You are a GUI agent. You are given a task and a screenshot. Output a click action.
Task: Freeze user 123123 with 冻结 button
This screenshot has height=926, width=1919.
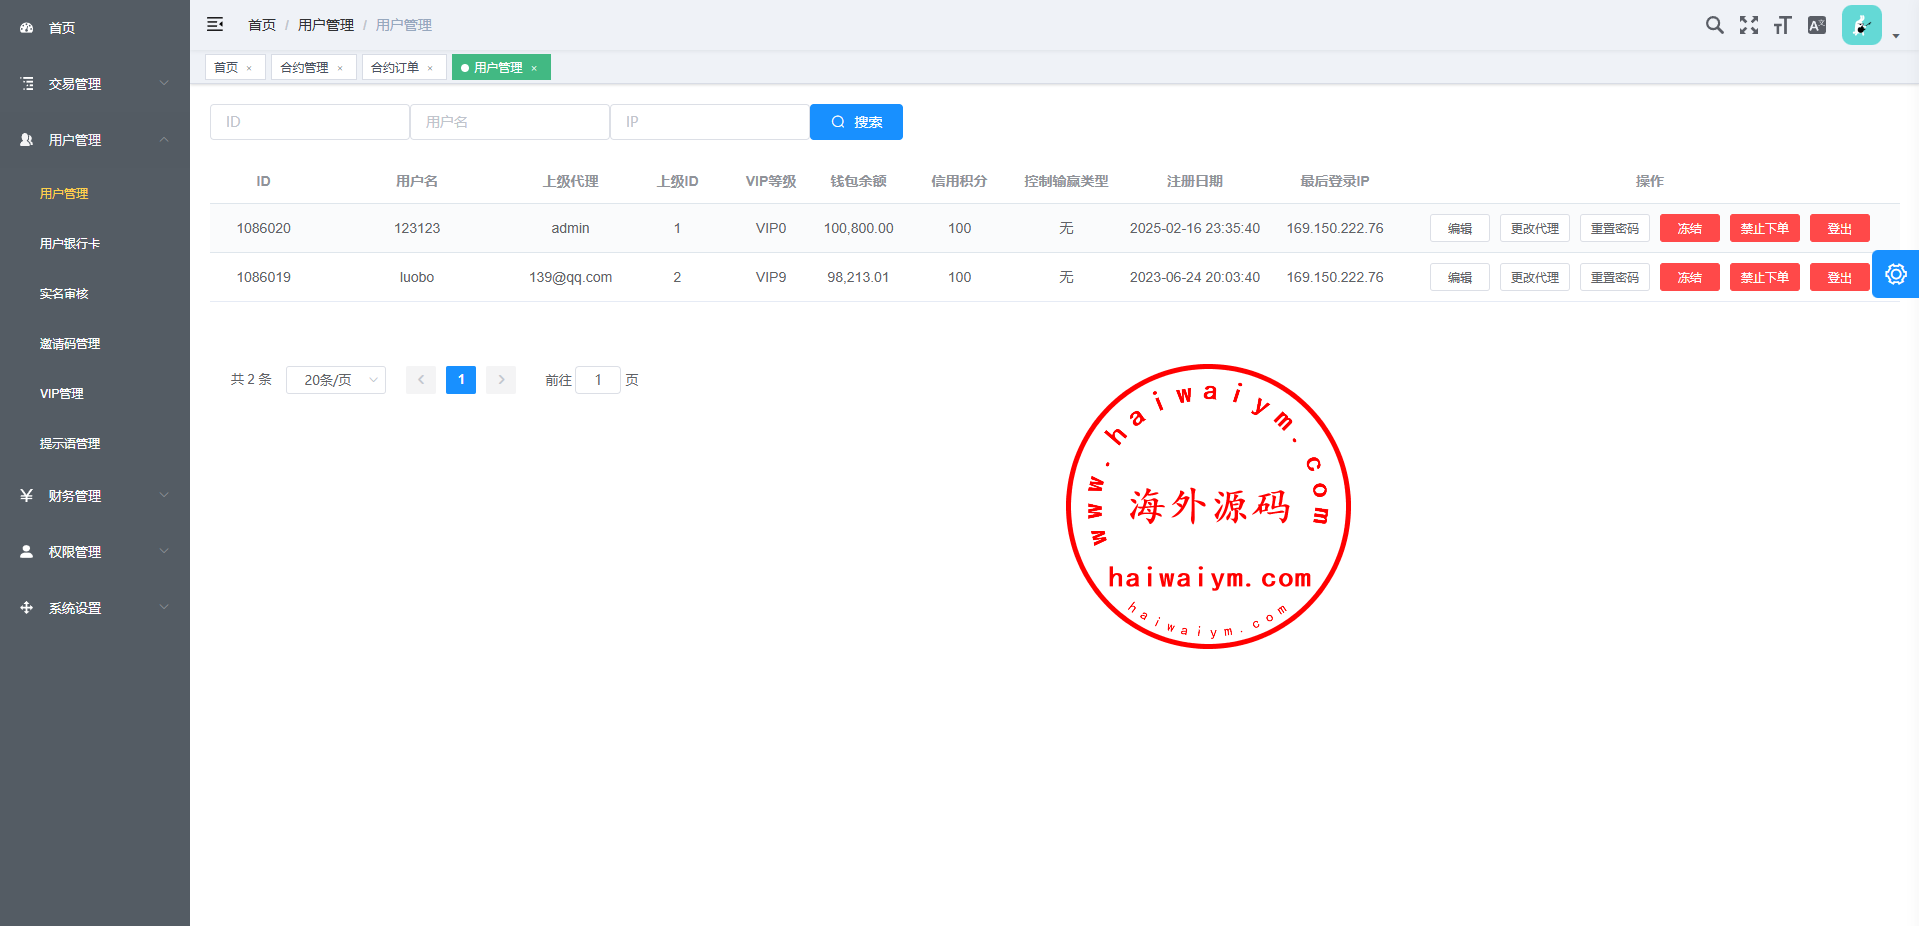pos(1689,228)
